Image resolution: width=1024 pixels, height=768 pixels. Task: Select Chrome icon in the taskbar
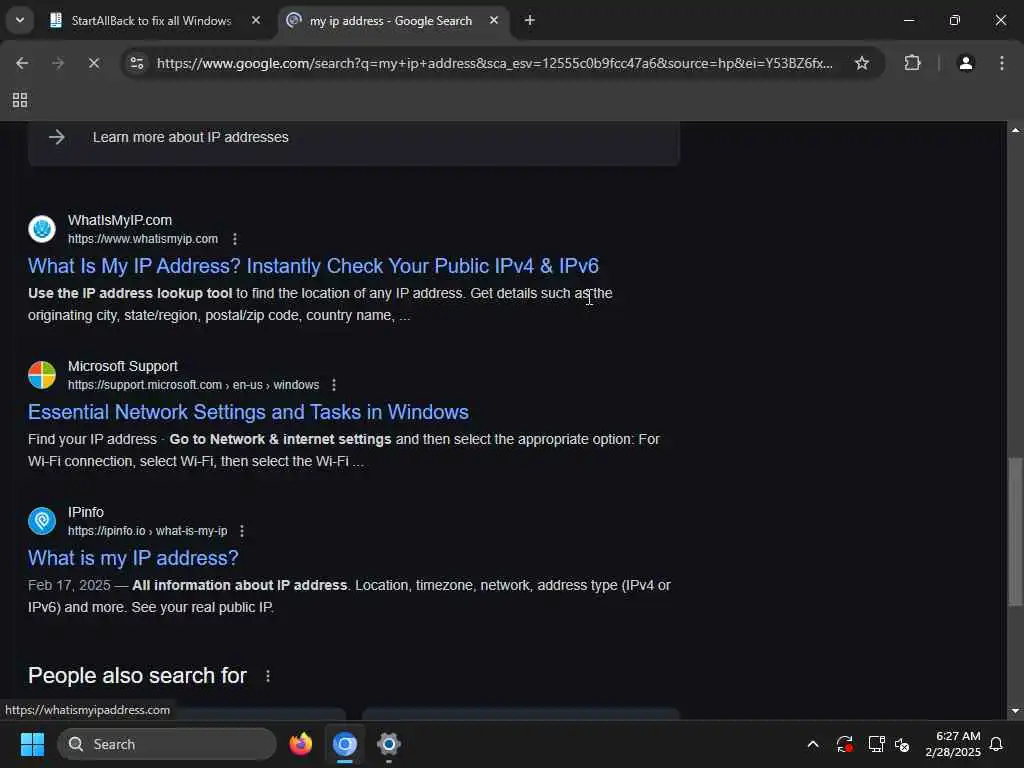pos(345,744)
